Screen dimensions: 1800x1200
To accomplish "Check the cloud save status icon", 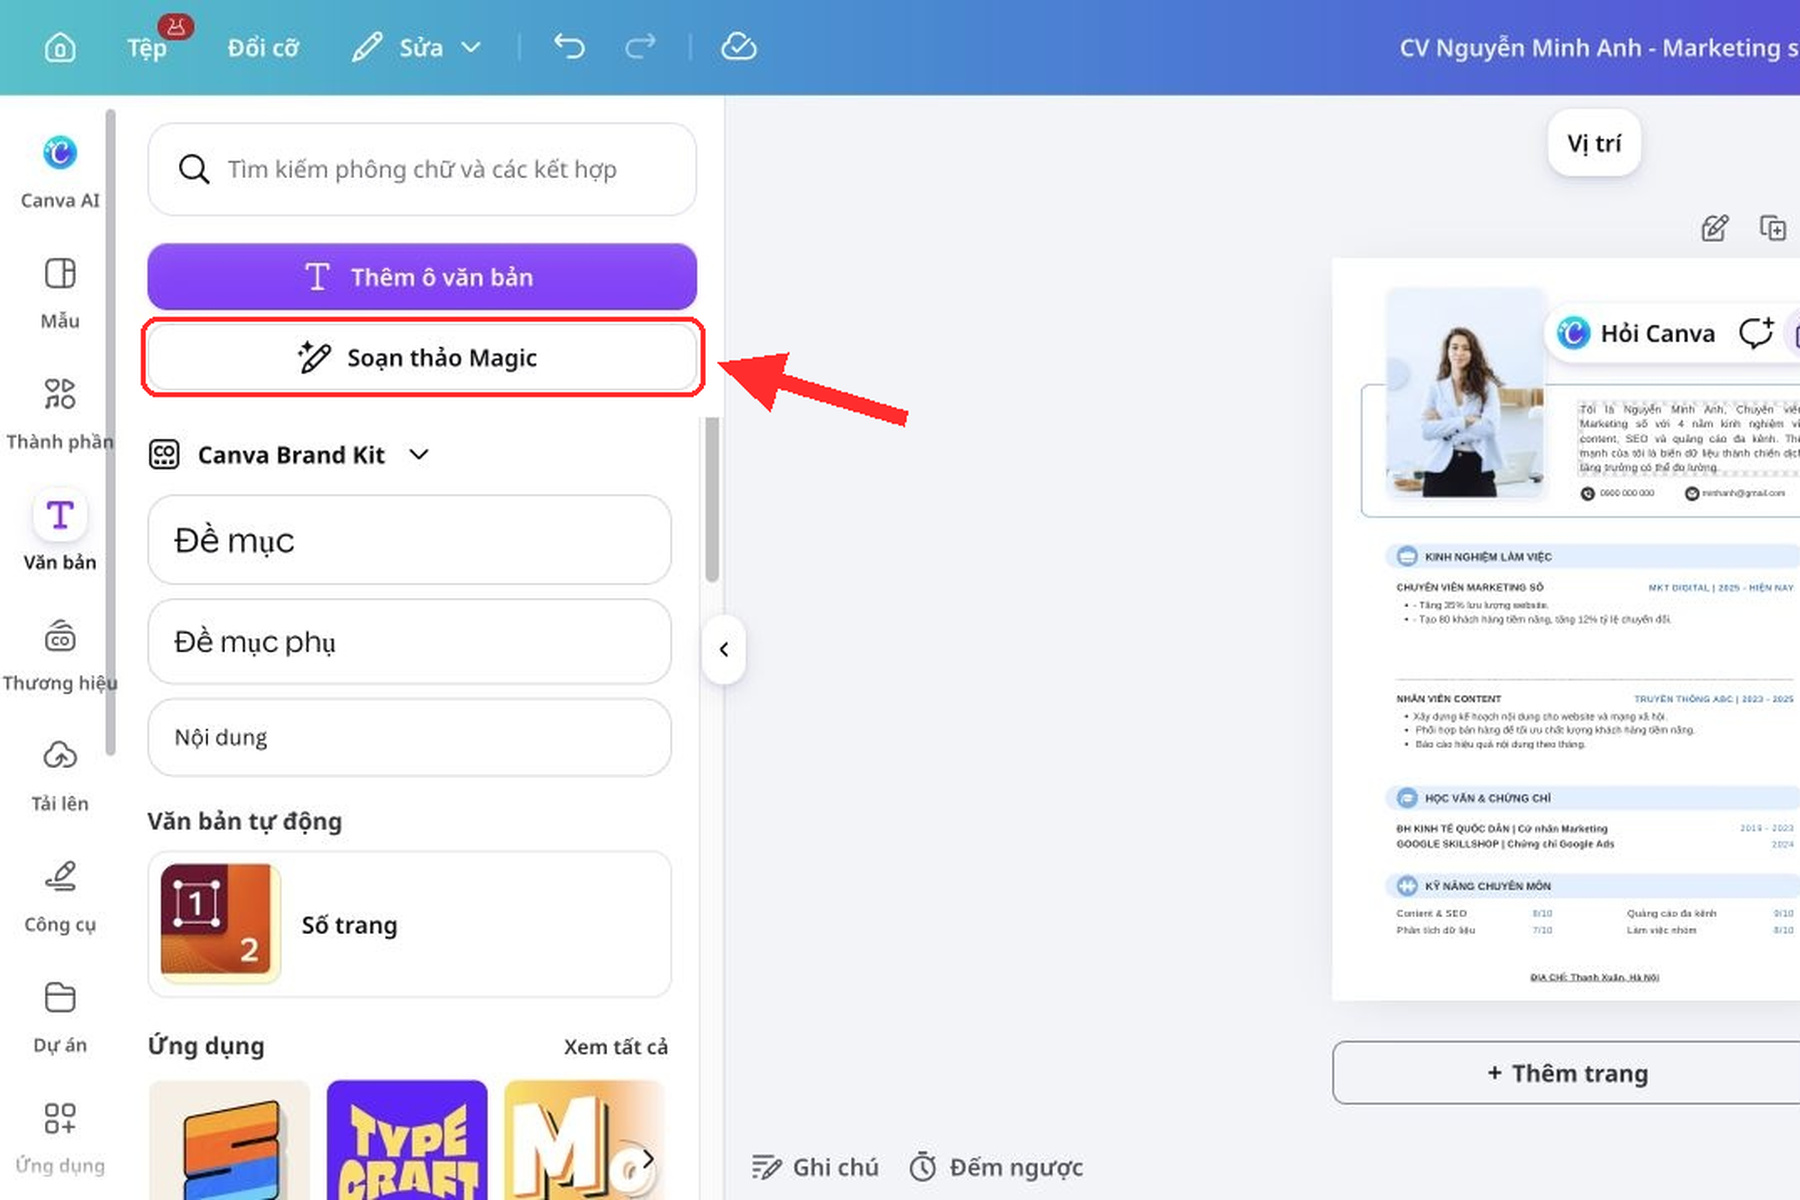I will point(739,46).
